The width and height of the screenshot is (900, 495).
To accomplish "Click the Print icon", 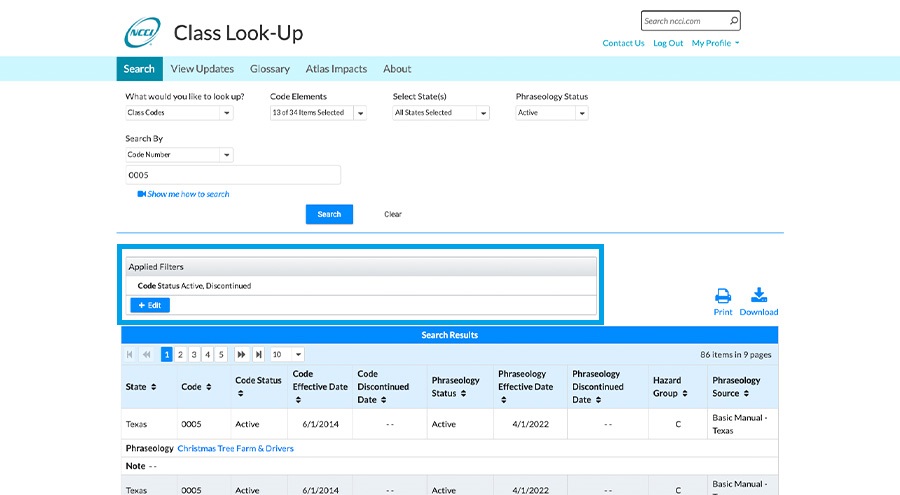I will (x=723, y=296).
